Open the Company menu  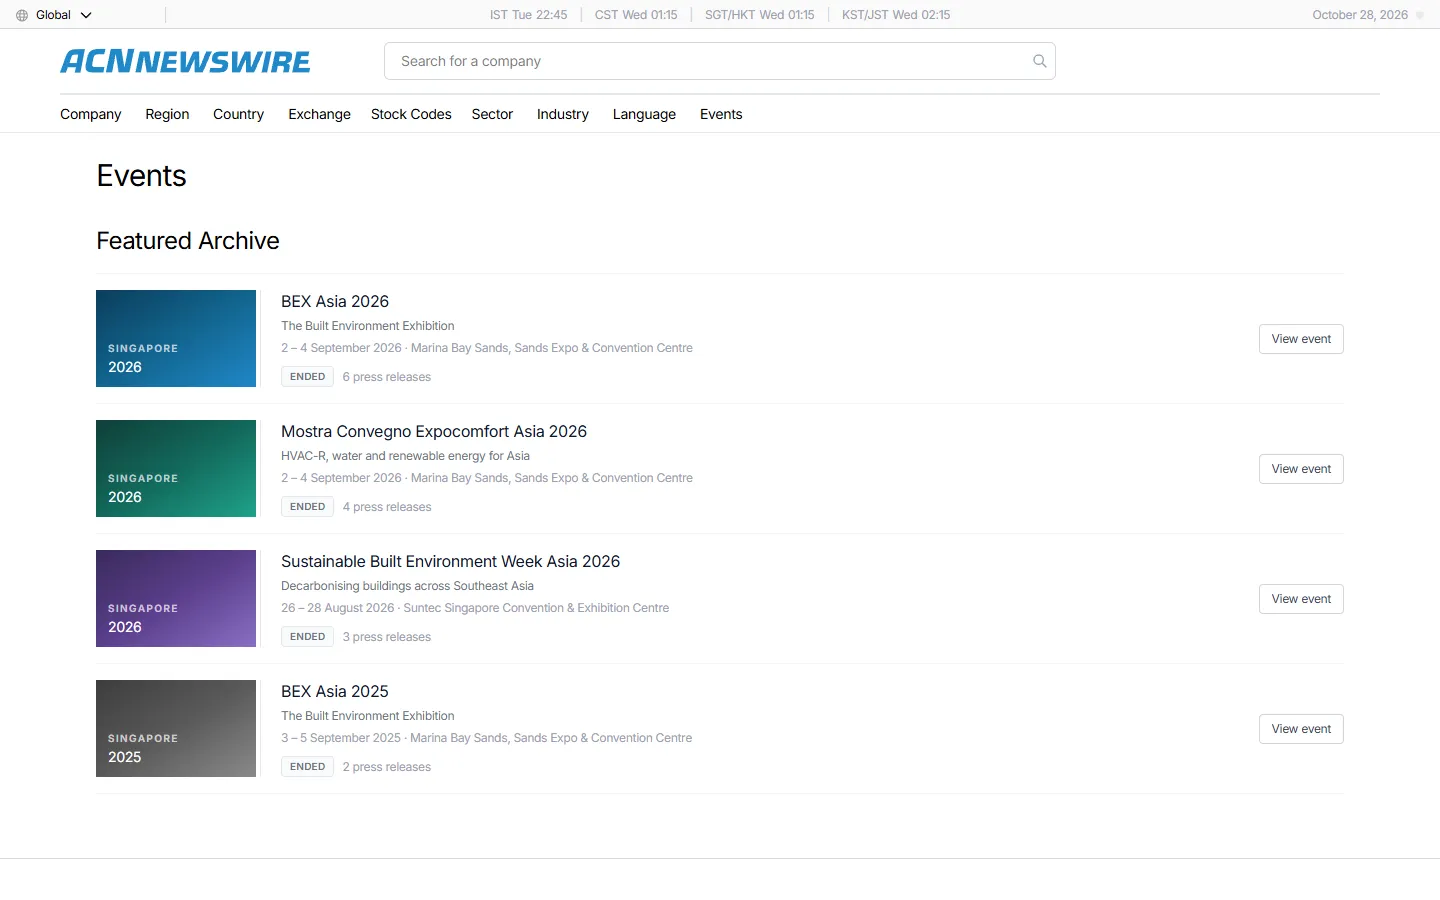click(x=91, y=114)
